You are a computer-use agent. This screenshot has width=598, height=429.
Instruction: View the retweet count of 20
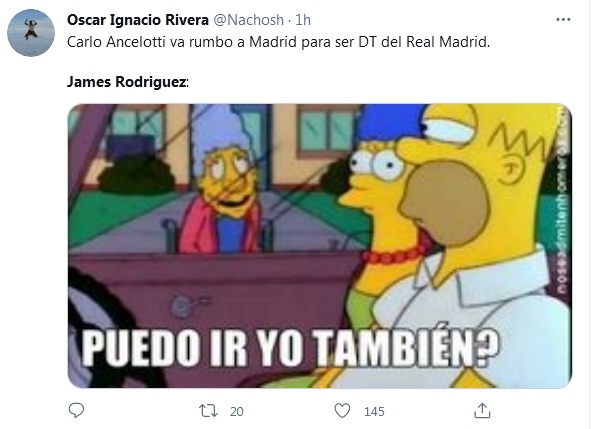point(236,411)
